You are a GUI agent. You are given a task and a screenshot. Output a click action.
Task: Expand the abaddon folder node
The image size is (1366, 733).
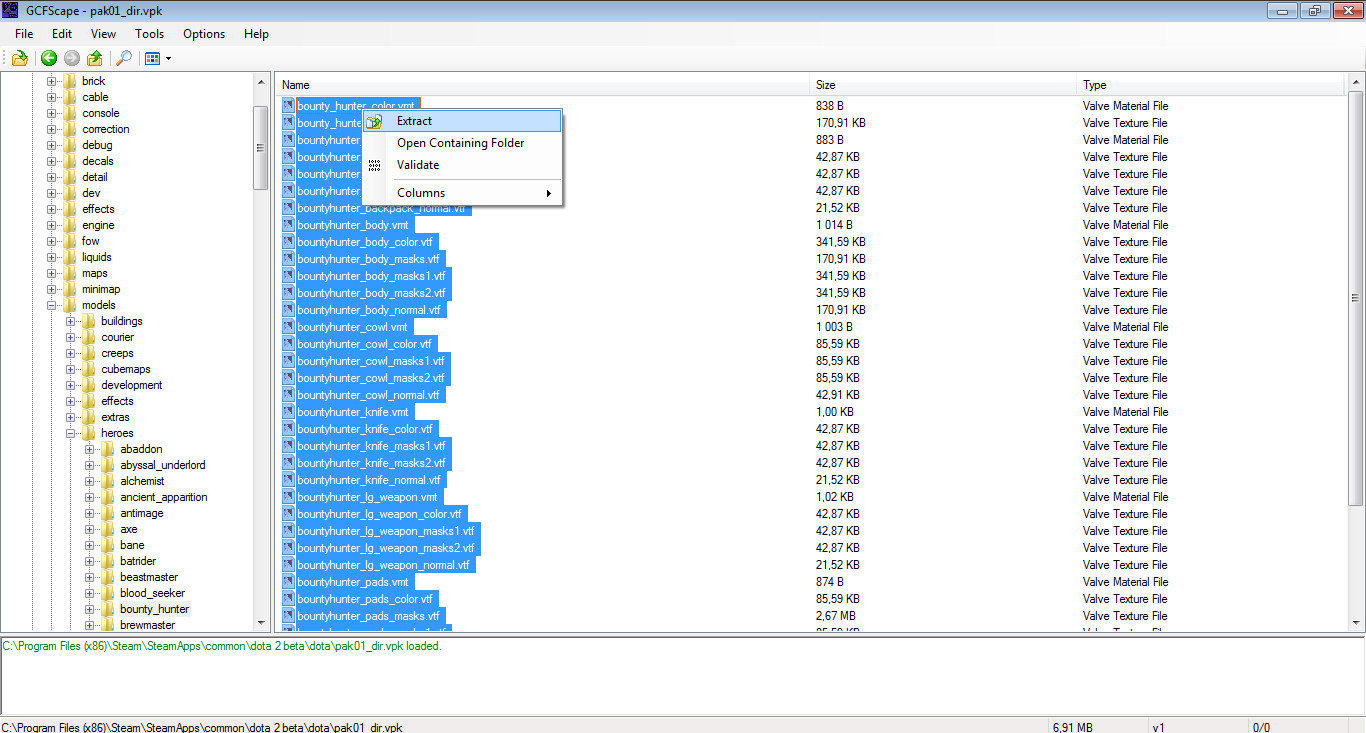point(90,449)
